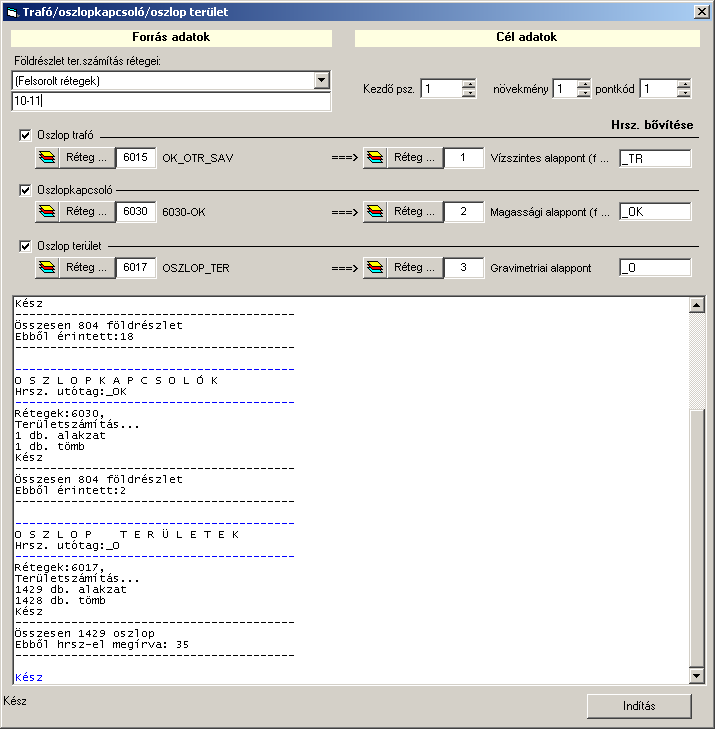
Task: Click target Réteg button for Magassági alappont
Action: (x=415, y=212)
